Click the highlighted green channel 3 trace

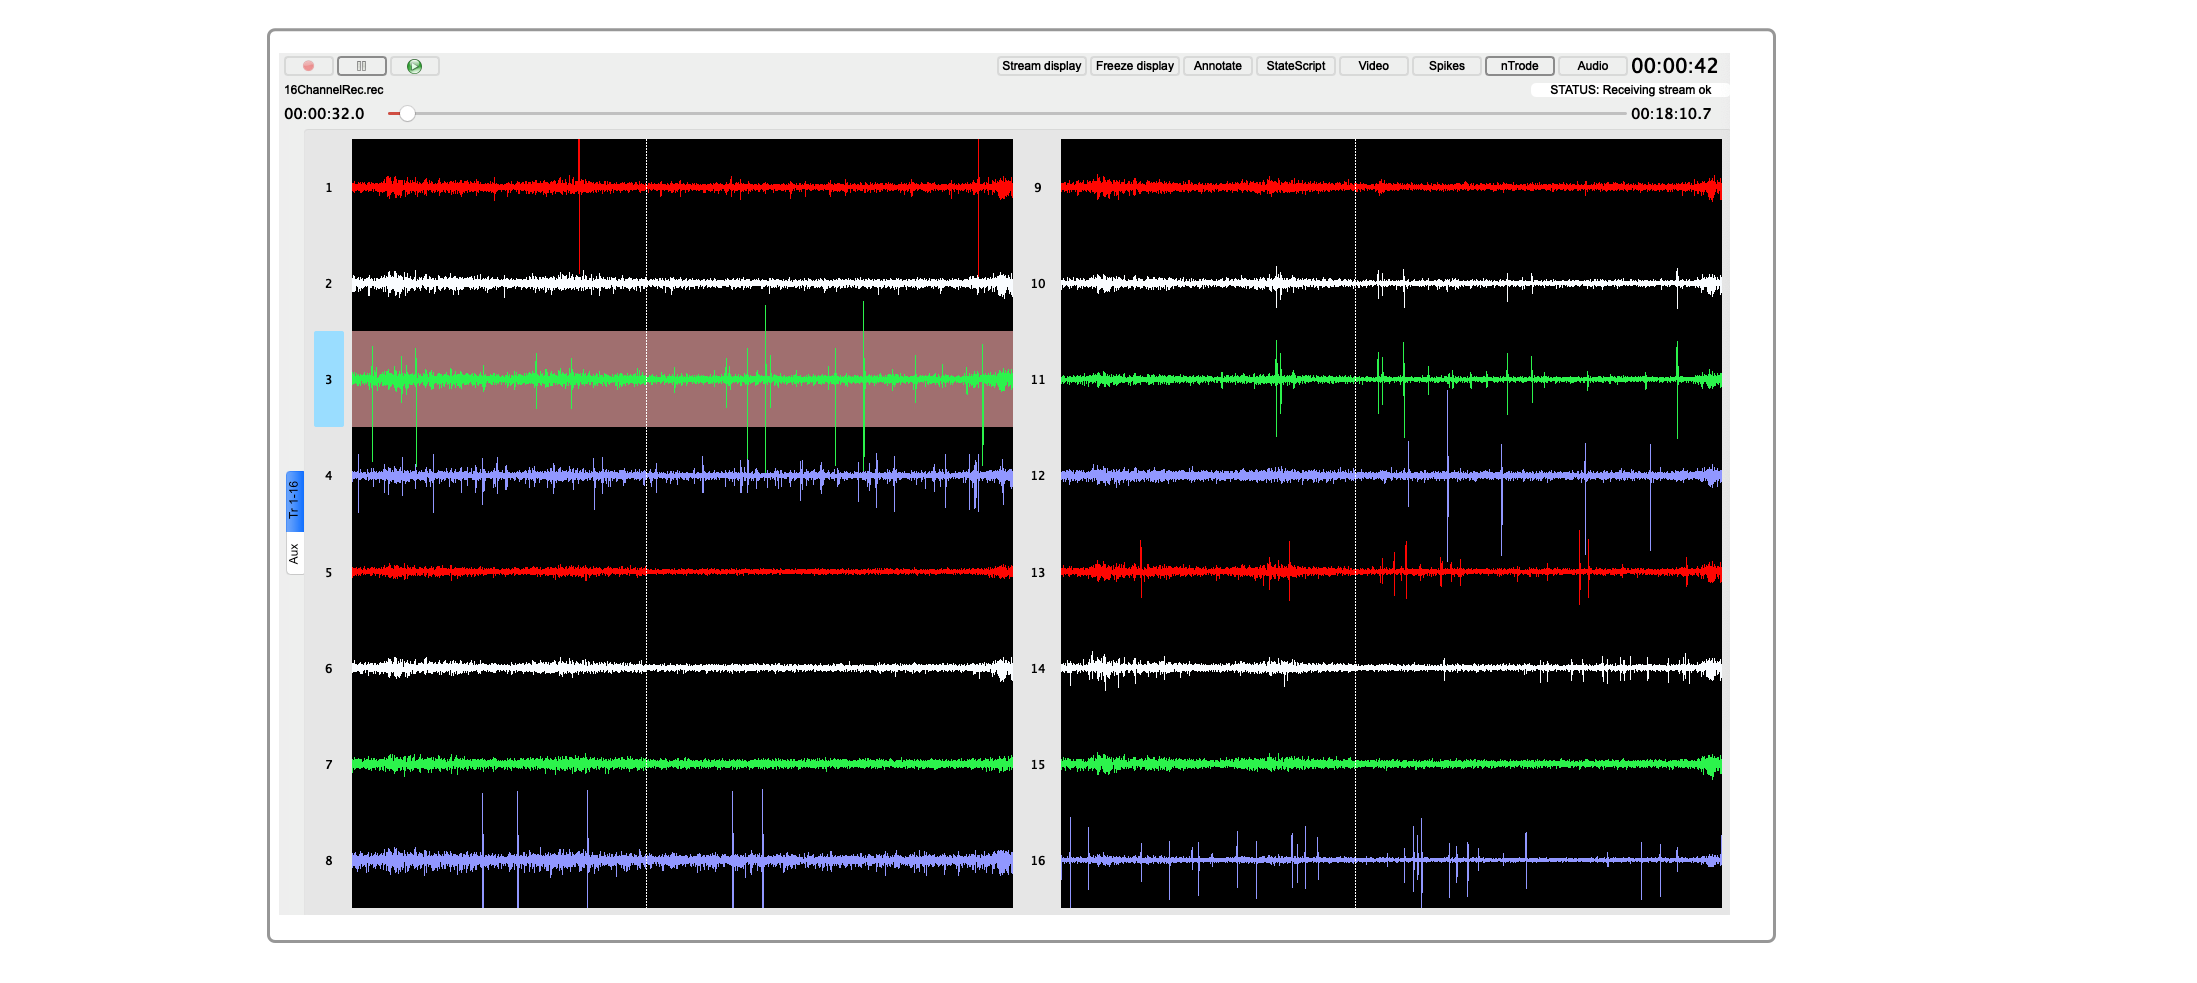(682, 379)
